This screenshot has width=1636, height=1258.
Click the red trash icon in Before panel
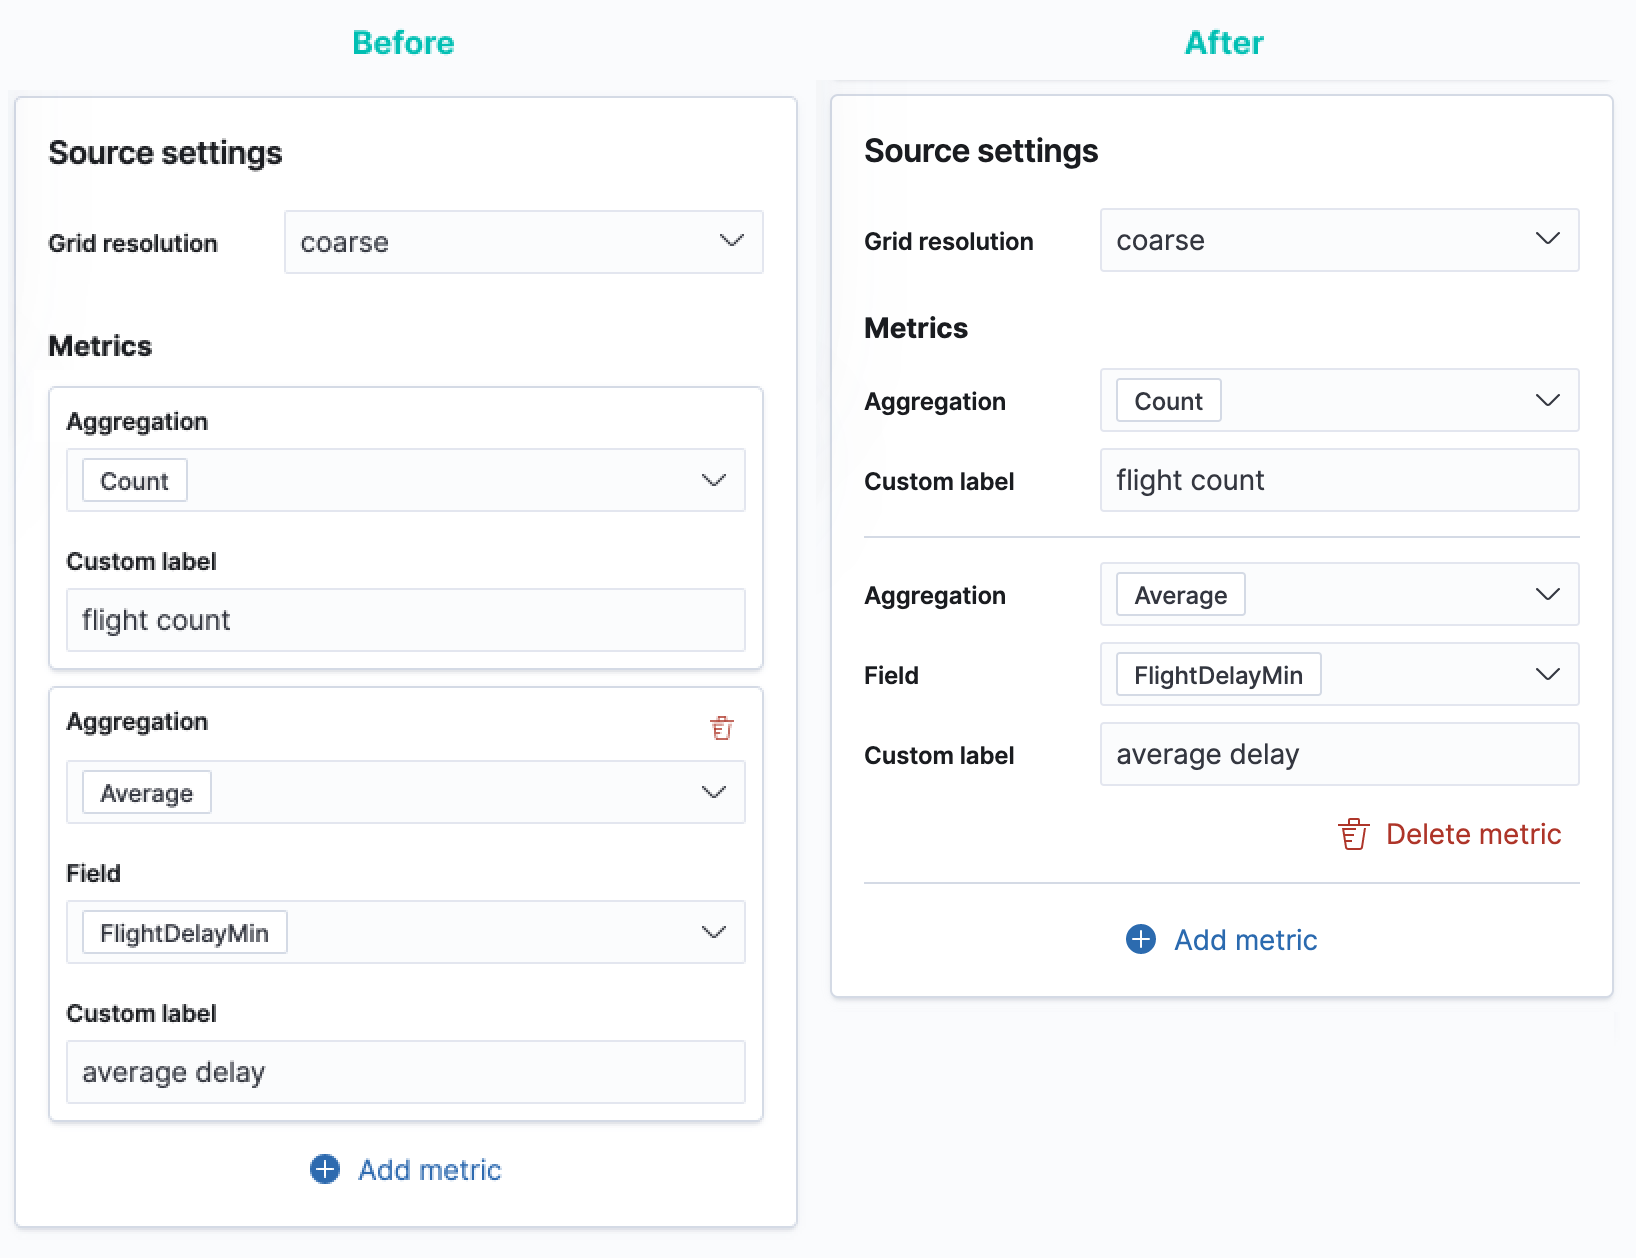pos(721,727)
